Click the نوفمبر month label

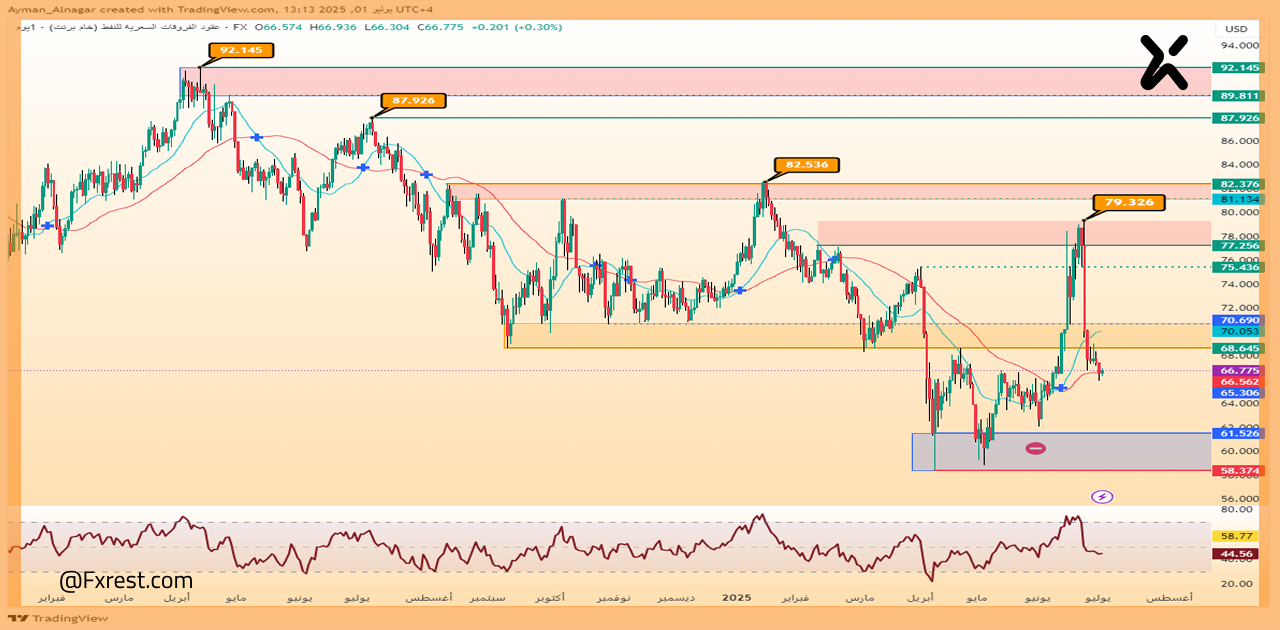(613, 597)
